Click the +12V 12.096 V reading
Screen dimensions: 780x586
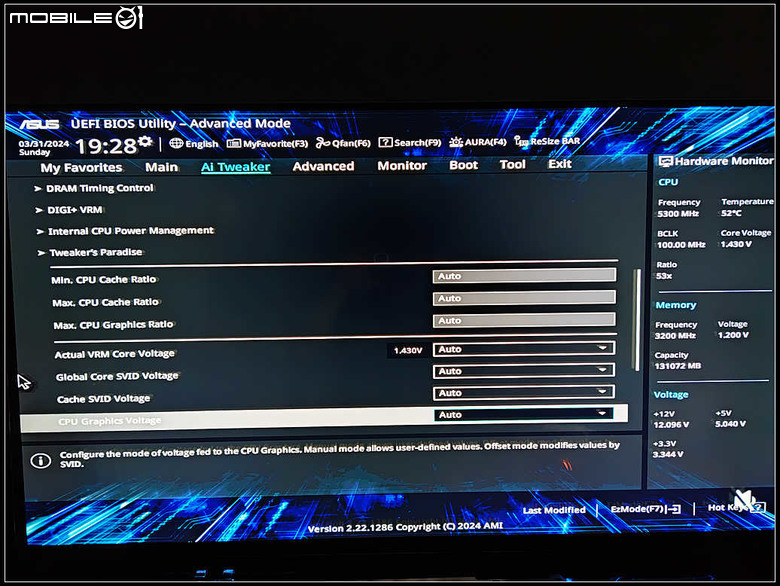point(671,425)
